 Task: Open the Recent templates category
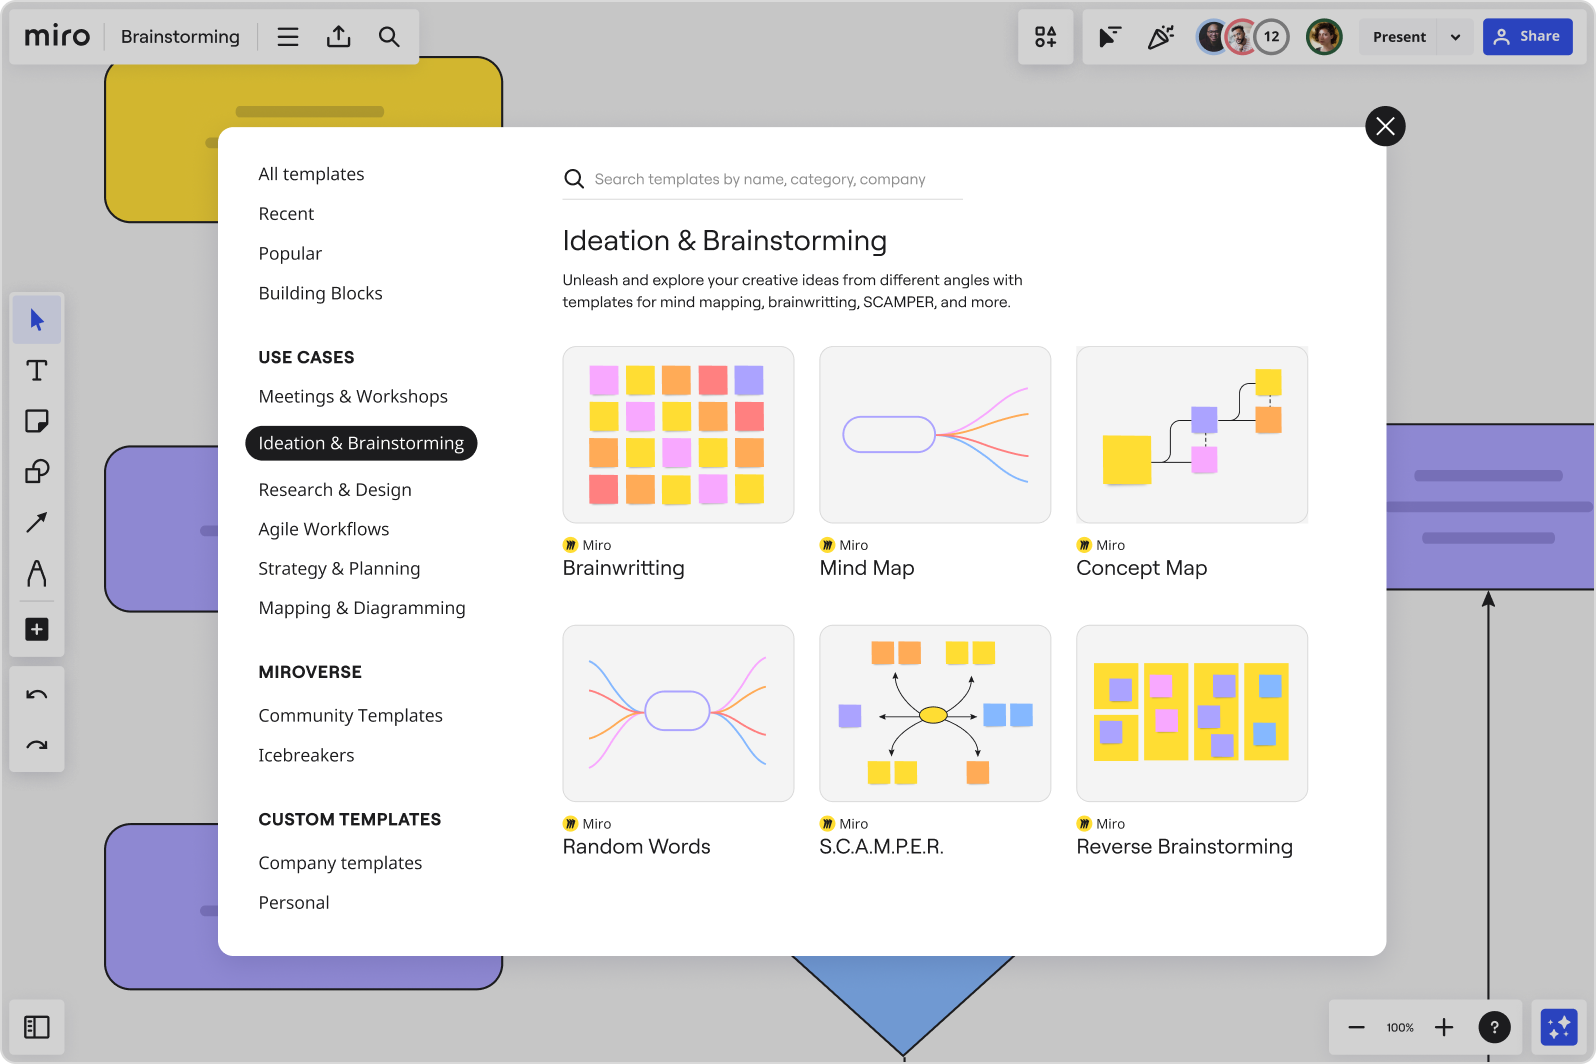(286, 214)
